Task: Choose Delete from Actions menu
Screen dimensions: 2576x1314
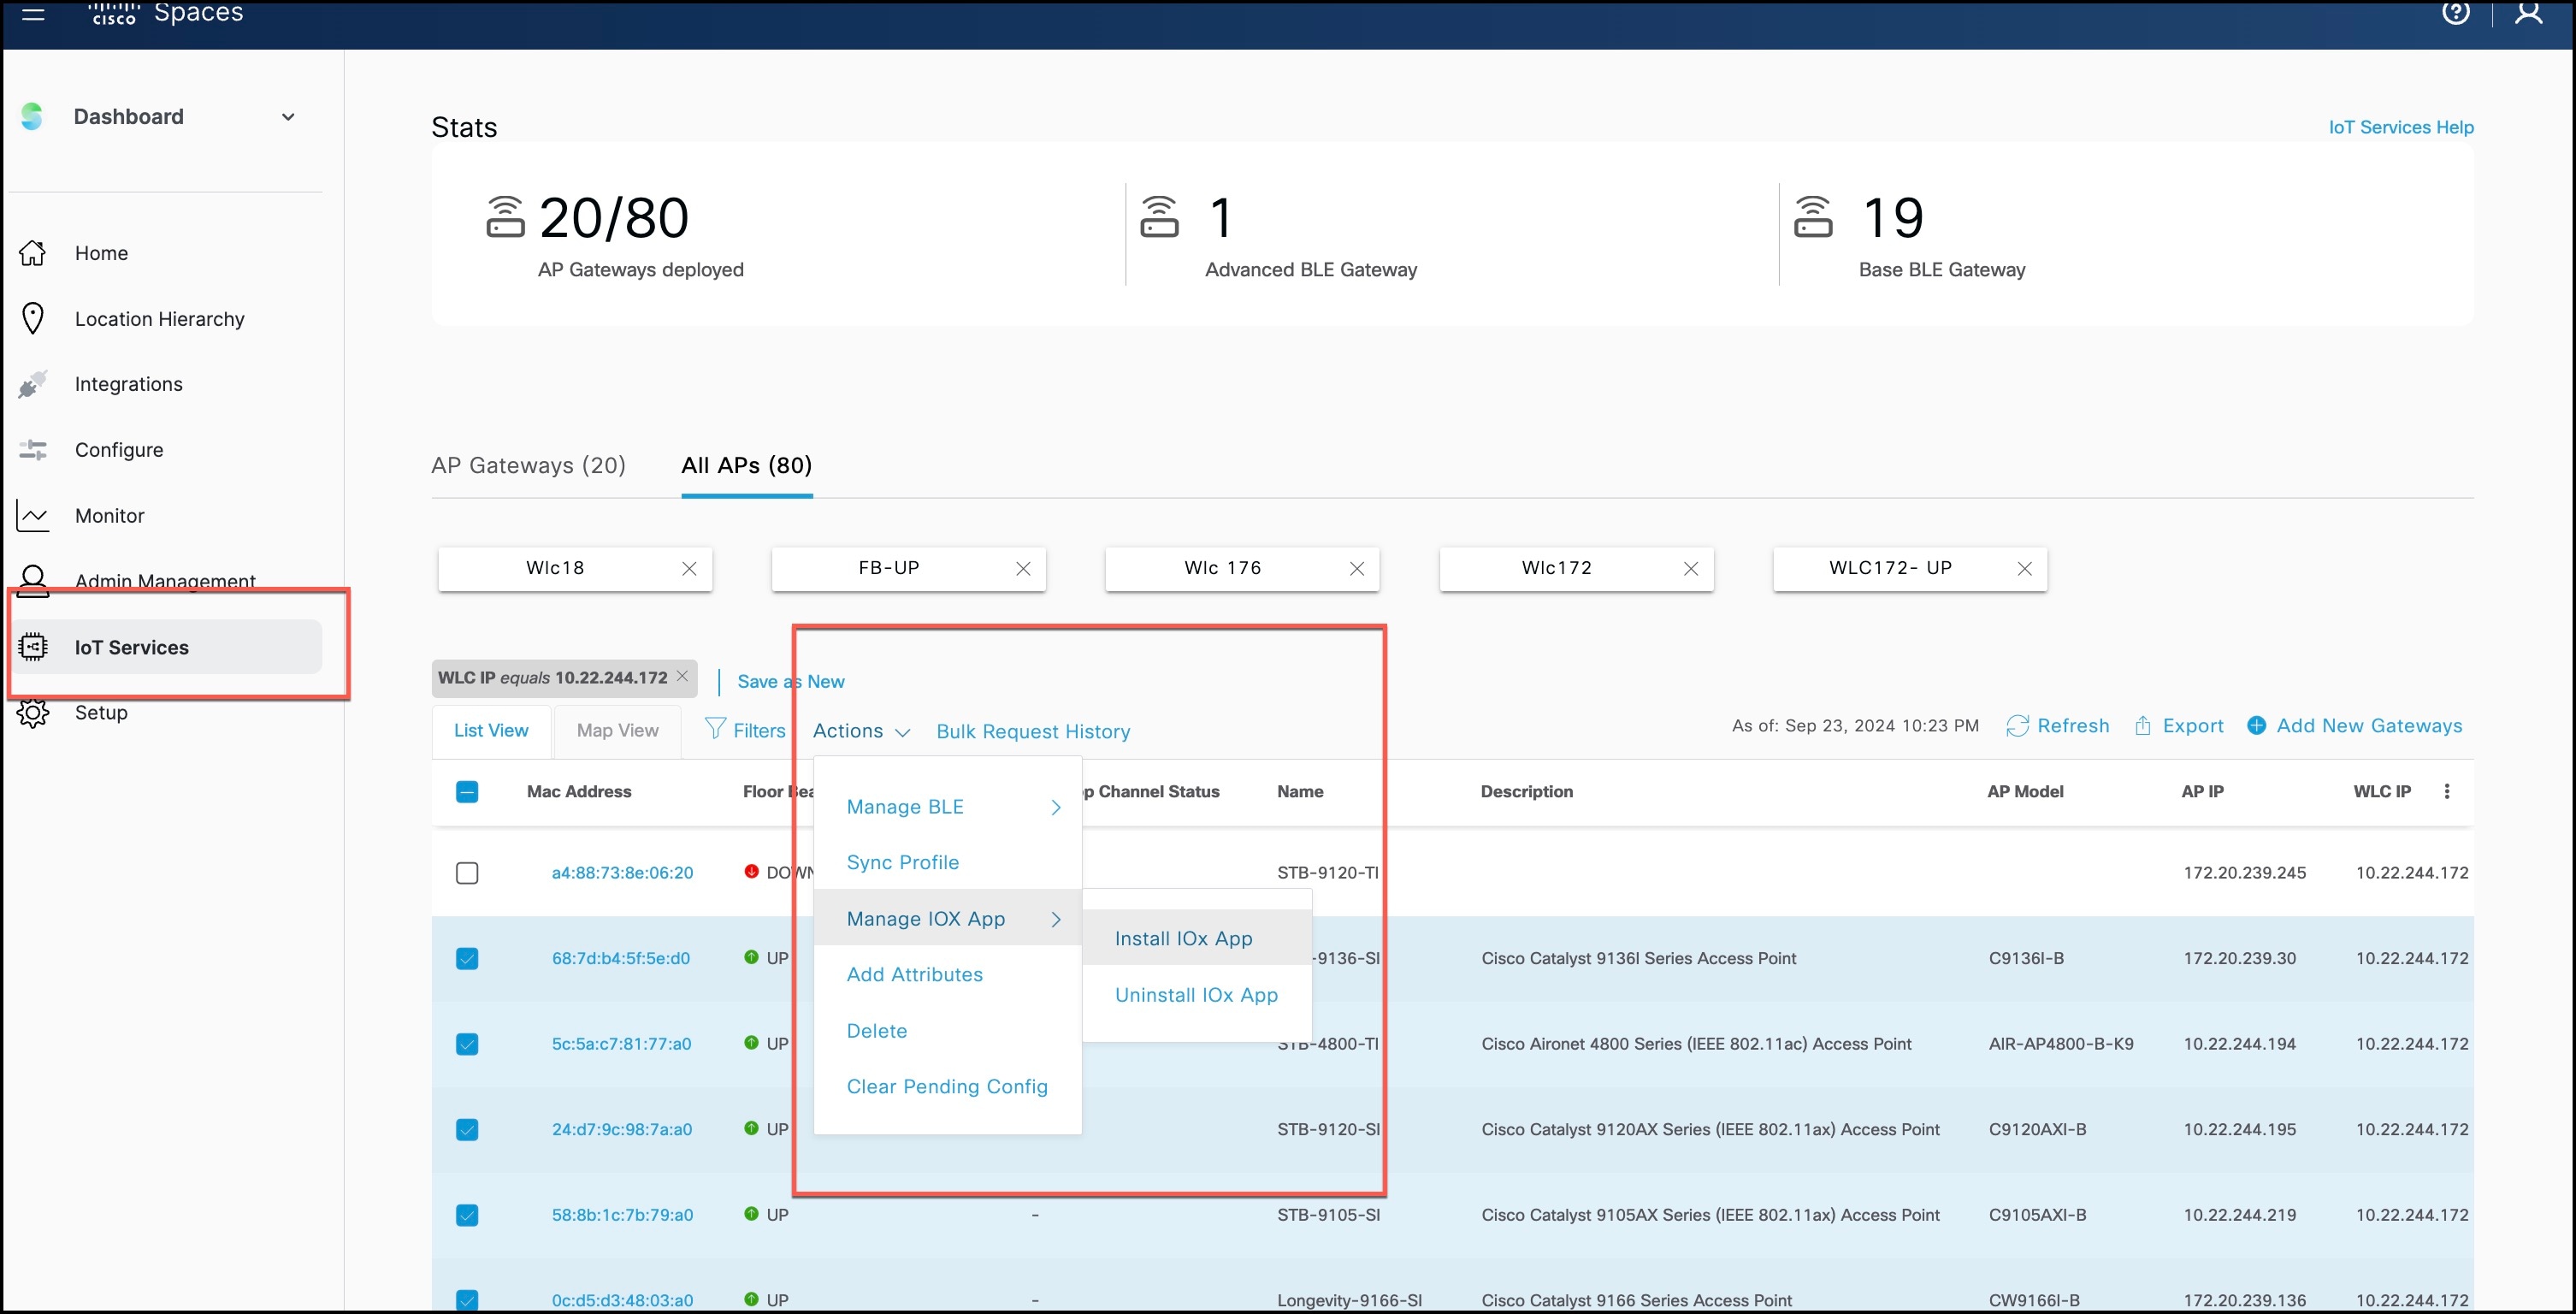Action: (877, 1031)
